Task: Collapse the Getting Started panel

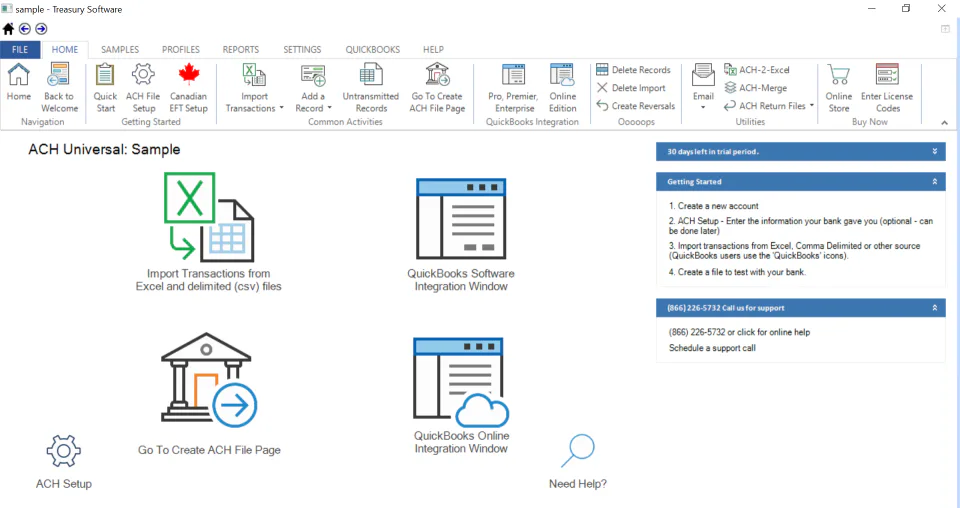Action: (x=934, y=182)
